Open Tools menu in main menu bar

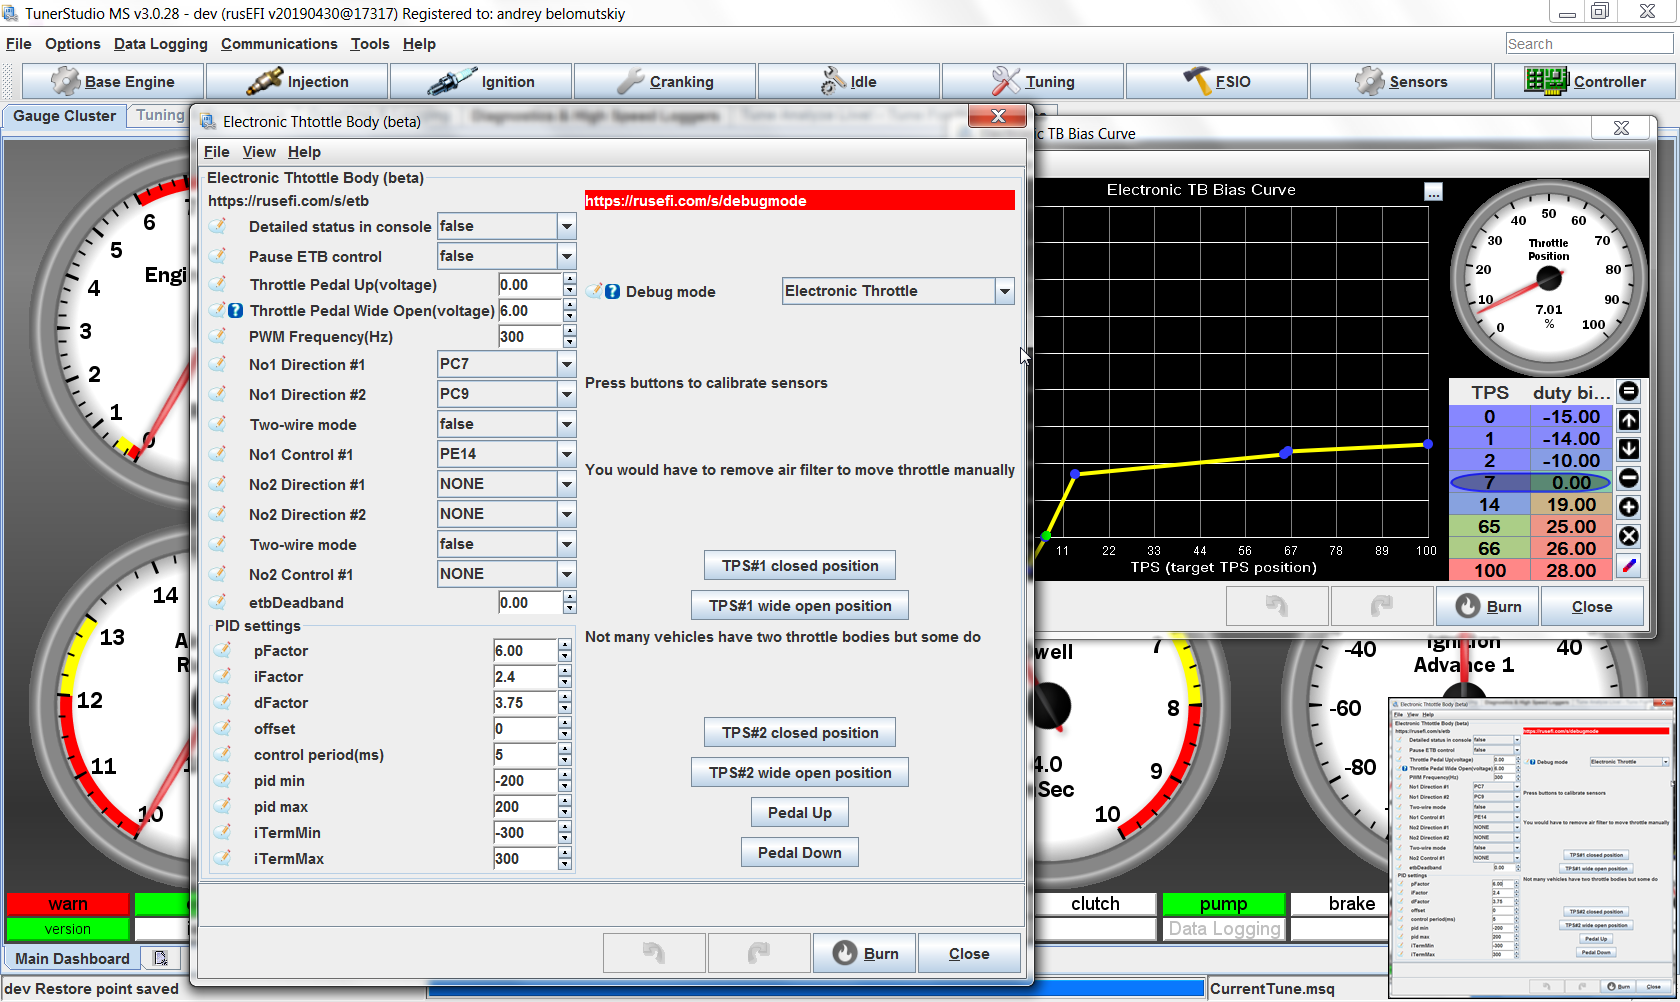click(x=370, y=44)
